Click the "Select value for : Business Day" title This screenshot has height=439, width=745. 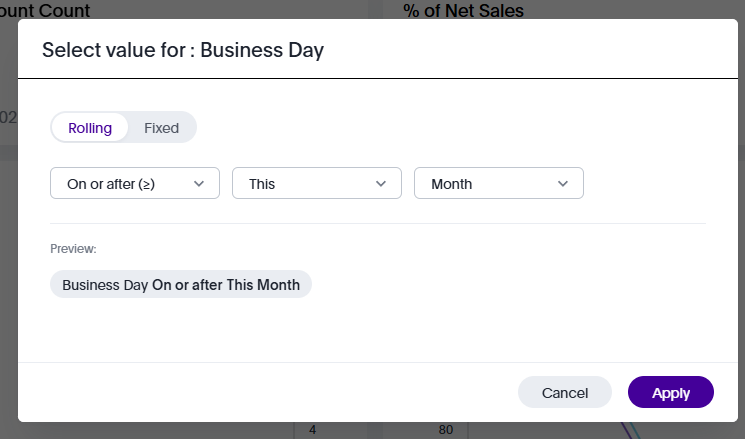point(183,51)
